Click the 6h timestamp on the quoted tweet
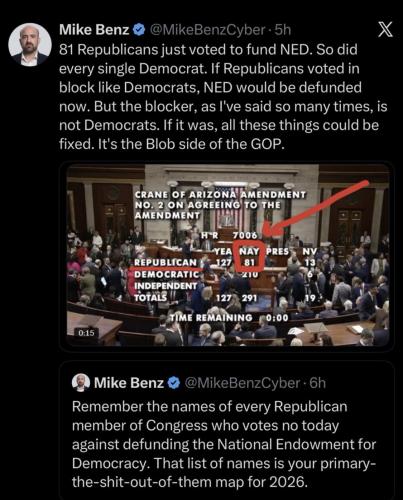This screenshot has width=403, height=500. click(317, 383)
